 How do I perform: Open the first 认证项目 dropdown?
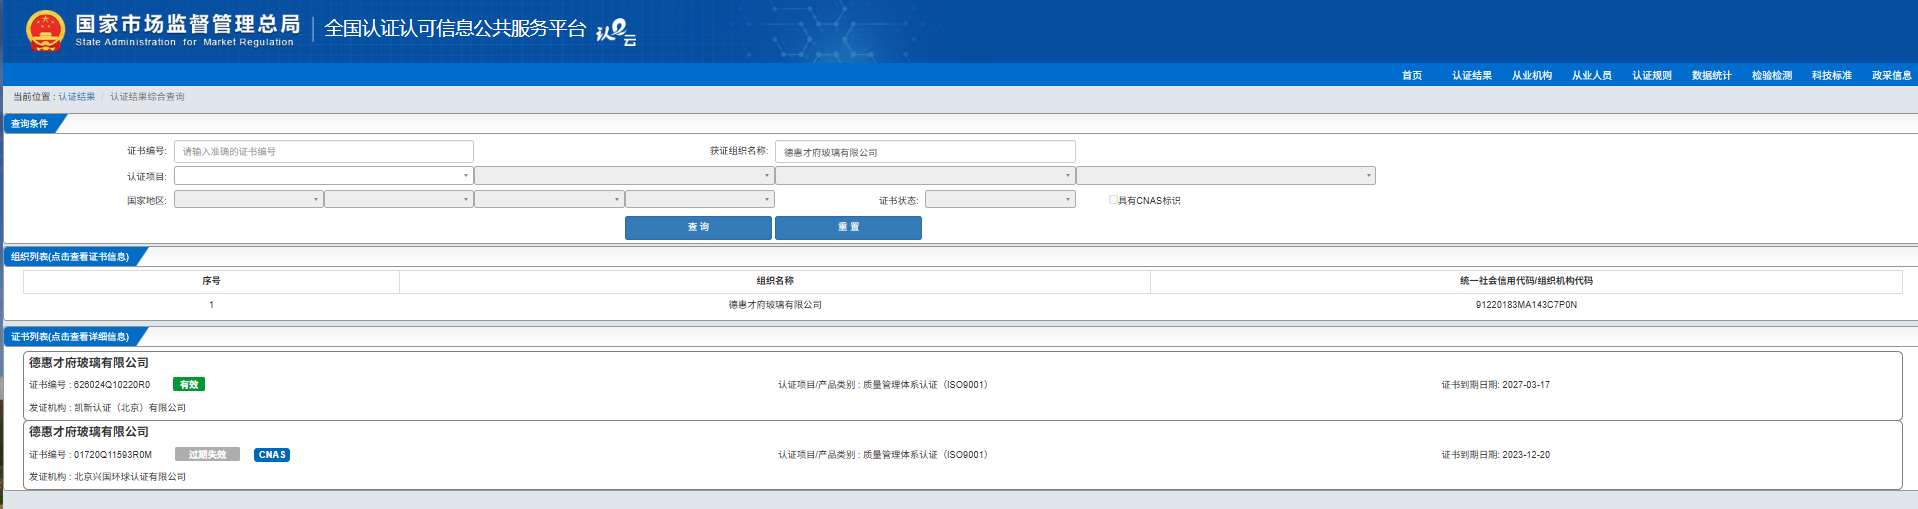point(324,176)
